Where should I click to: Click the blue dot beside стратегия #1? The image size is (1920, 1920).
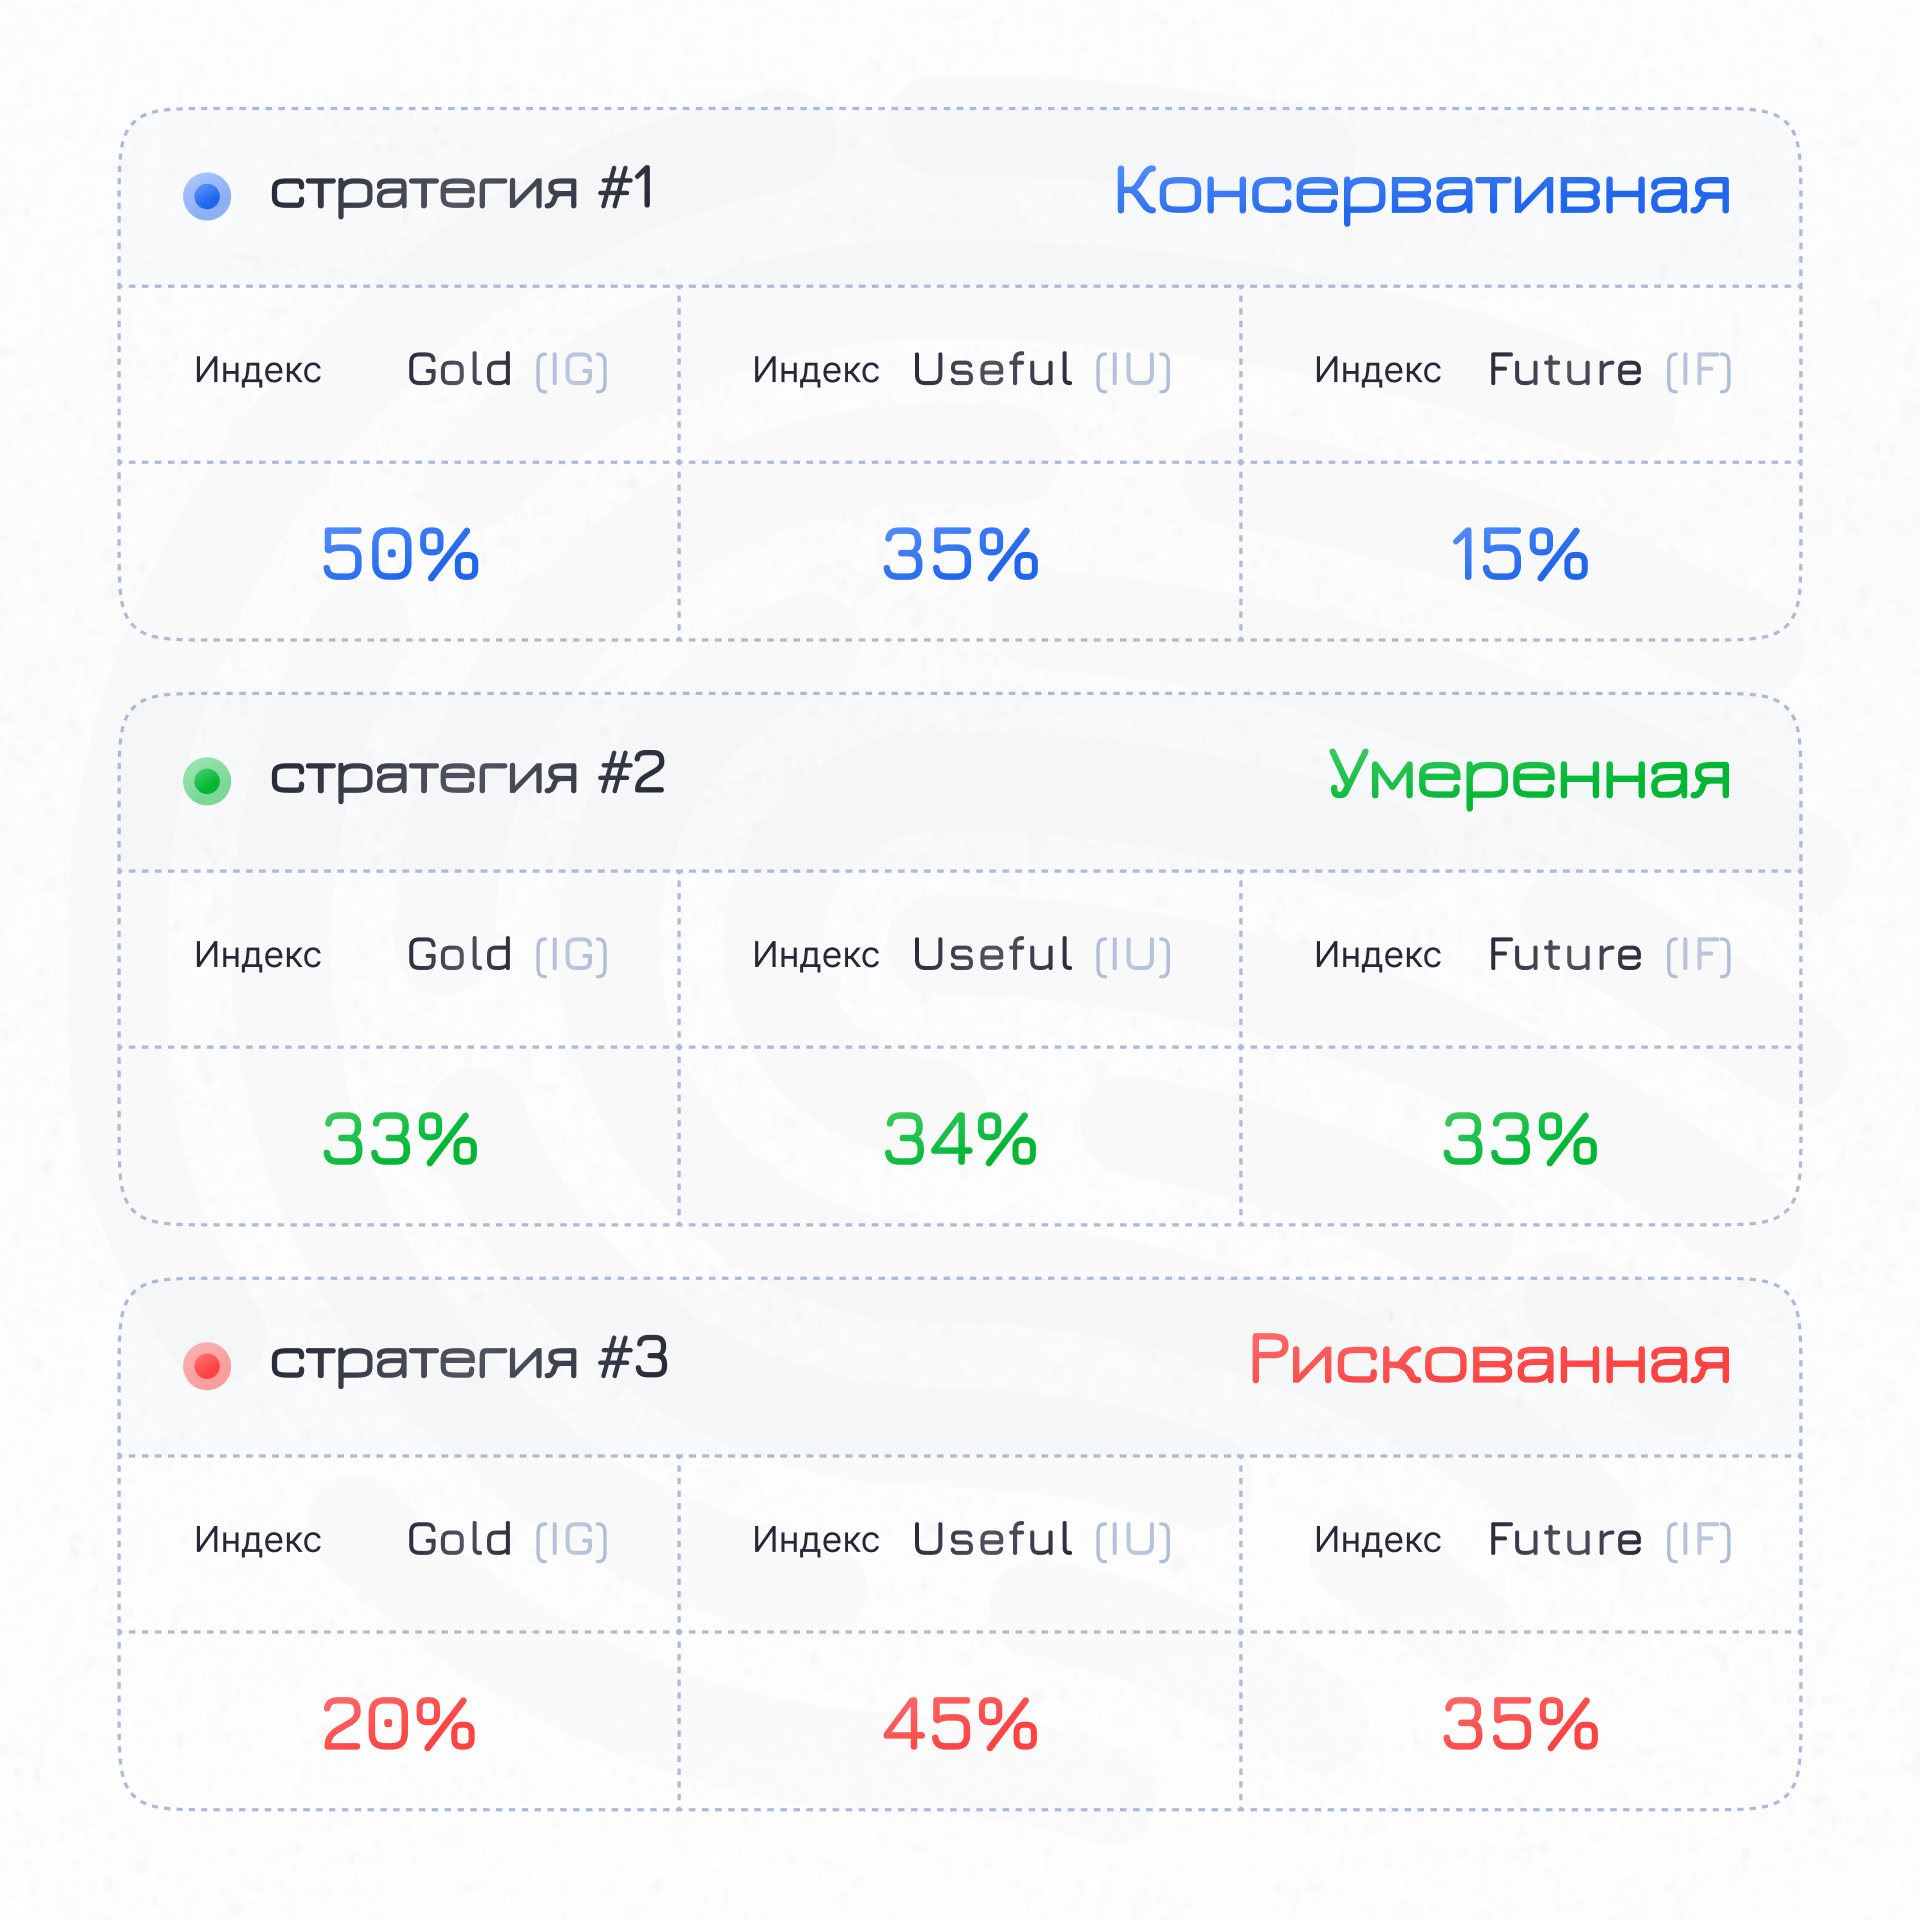coord(207,196)
